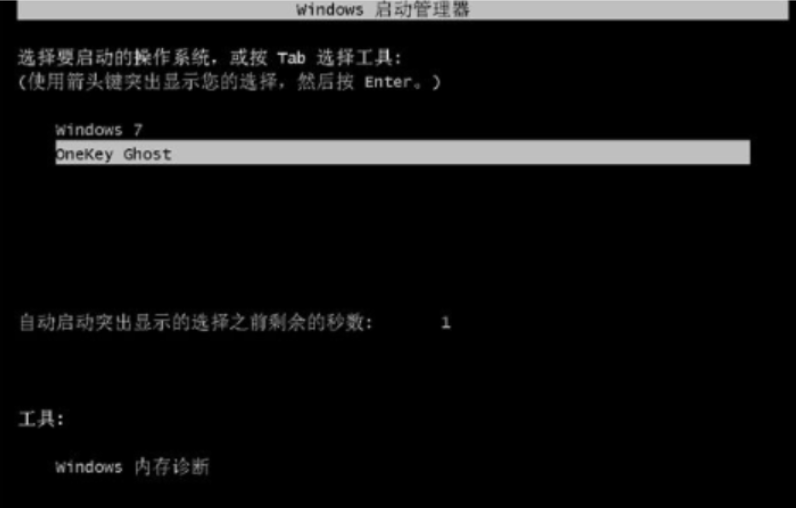796x508 pixels.
Task: Open the Windows 内存诊断 tool
Action: (132, 467)
